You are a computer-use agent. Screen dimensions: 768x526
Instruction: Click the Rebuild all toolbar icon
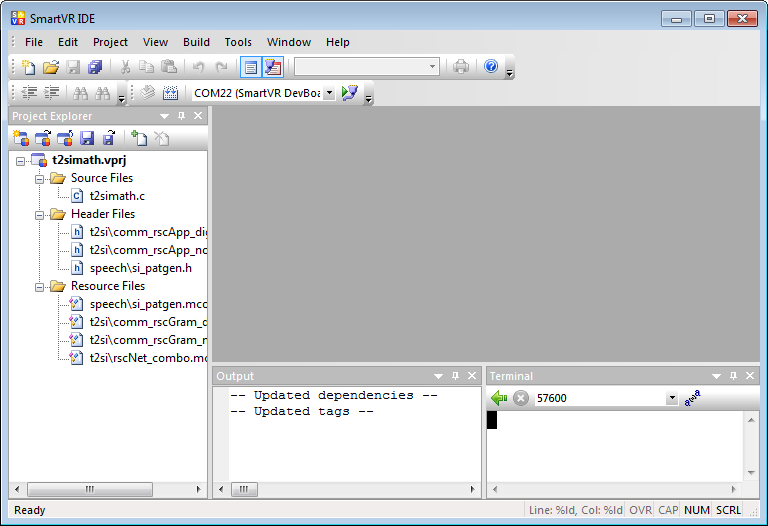pos(170,93)
